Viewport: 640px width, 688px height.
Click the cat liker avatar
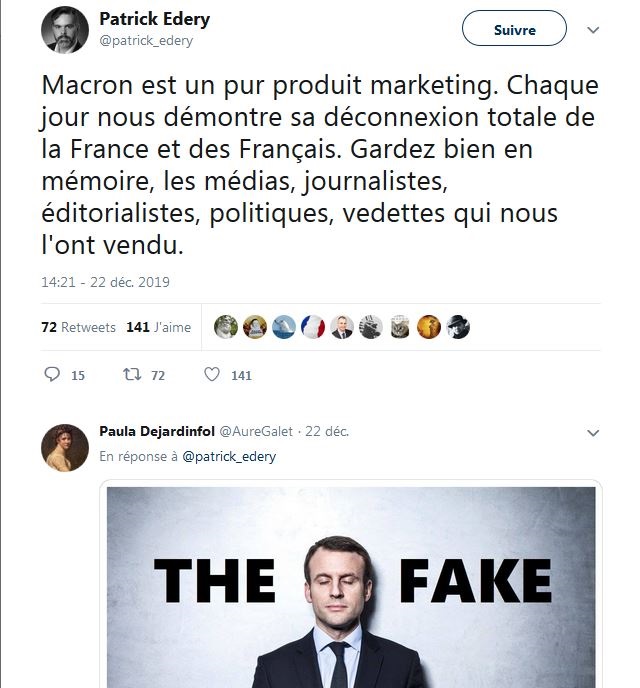click(400, 327)
